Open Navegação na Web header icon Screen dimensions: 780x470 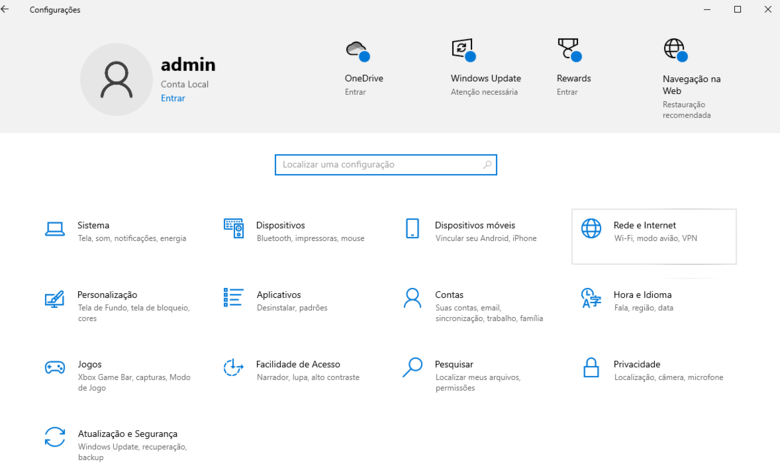tap(674, 50)
